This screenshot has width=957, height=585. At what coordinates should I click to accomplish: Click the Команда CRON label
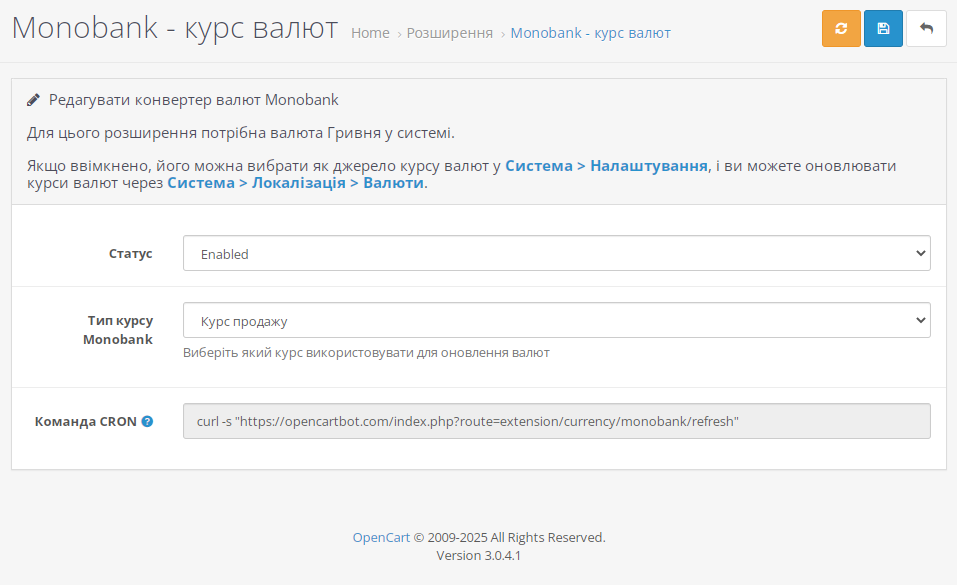[85, 421]
